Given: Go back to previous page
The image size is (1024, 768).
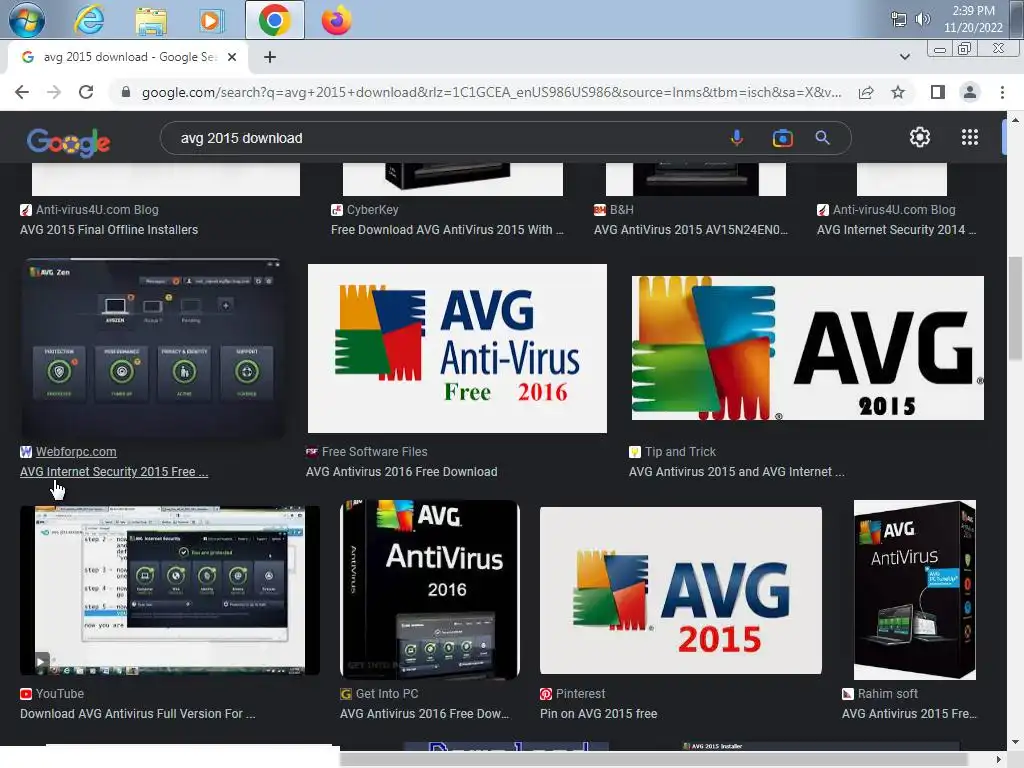Looking at the screenshot, I should 22,92.
